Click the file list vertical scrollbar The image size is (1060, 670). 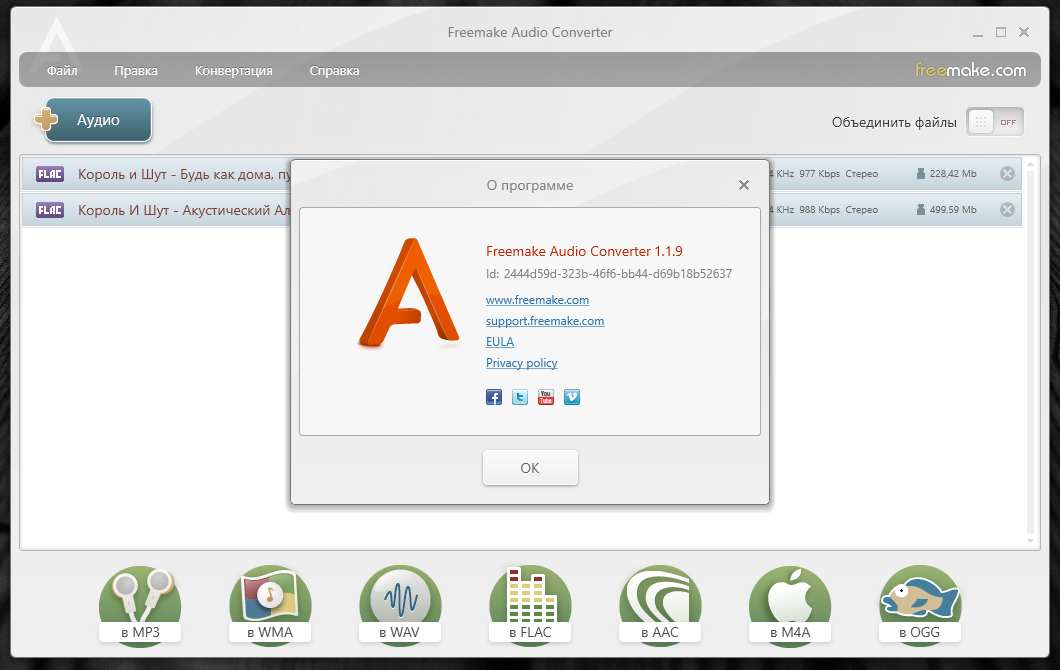click(x=1030, y=352)
